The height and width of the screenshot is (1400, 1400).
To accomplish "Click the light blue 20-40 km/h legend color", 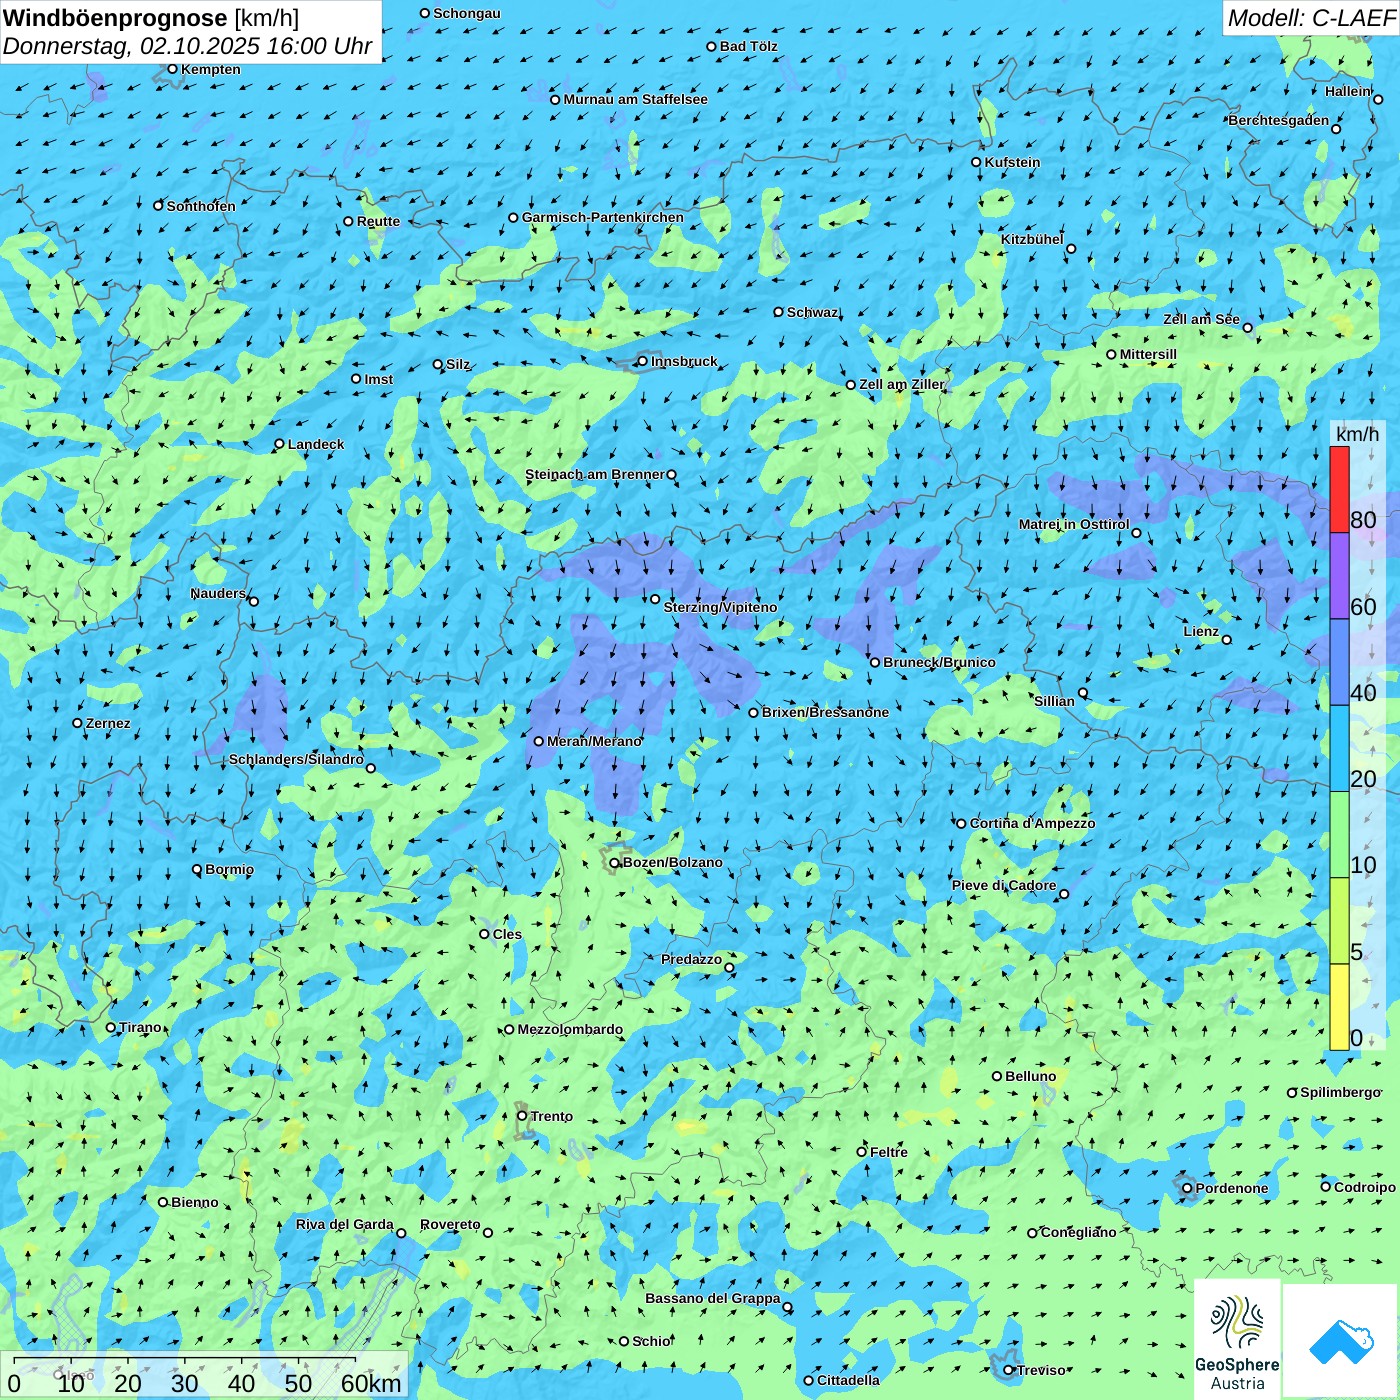I will tap(1339, 749).
